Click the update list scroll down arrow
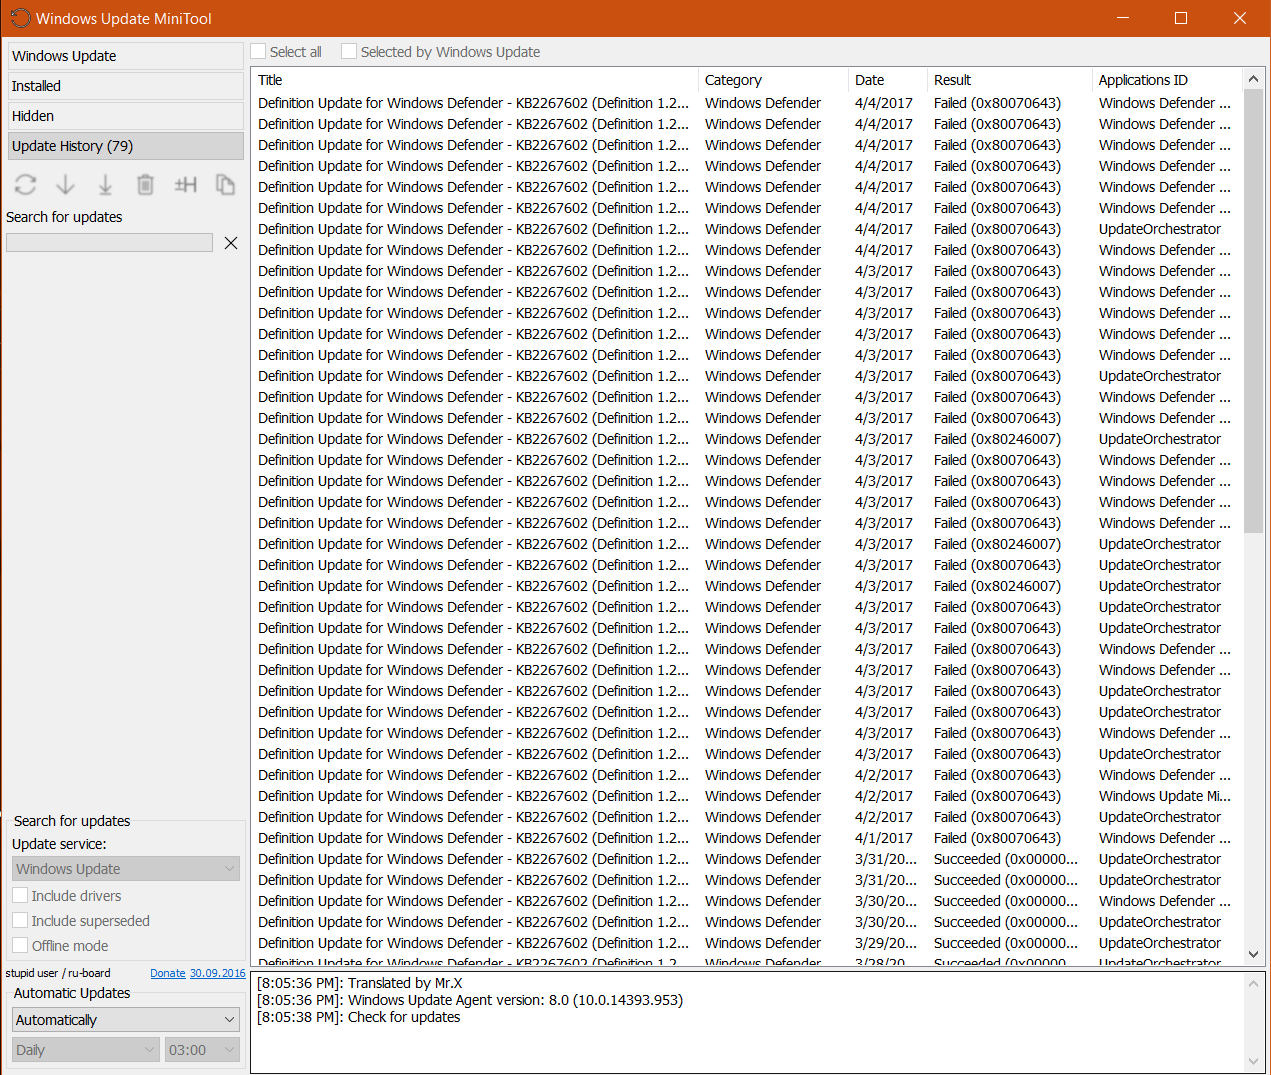The image size is (1271, 1075). point(1253,955)
